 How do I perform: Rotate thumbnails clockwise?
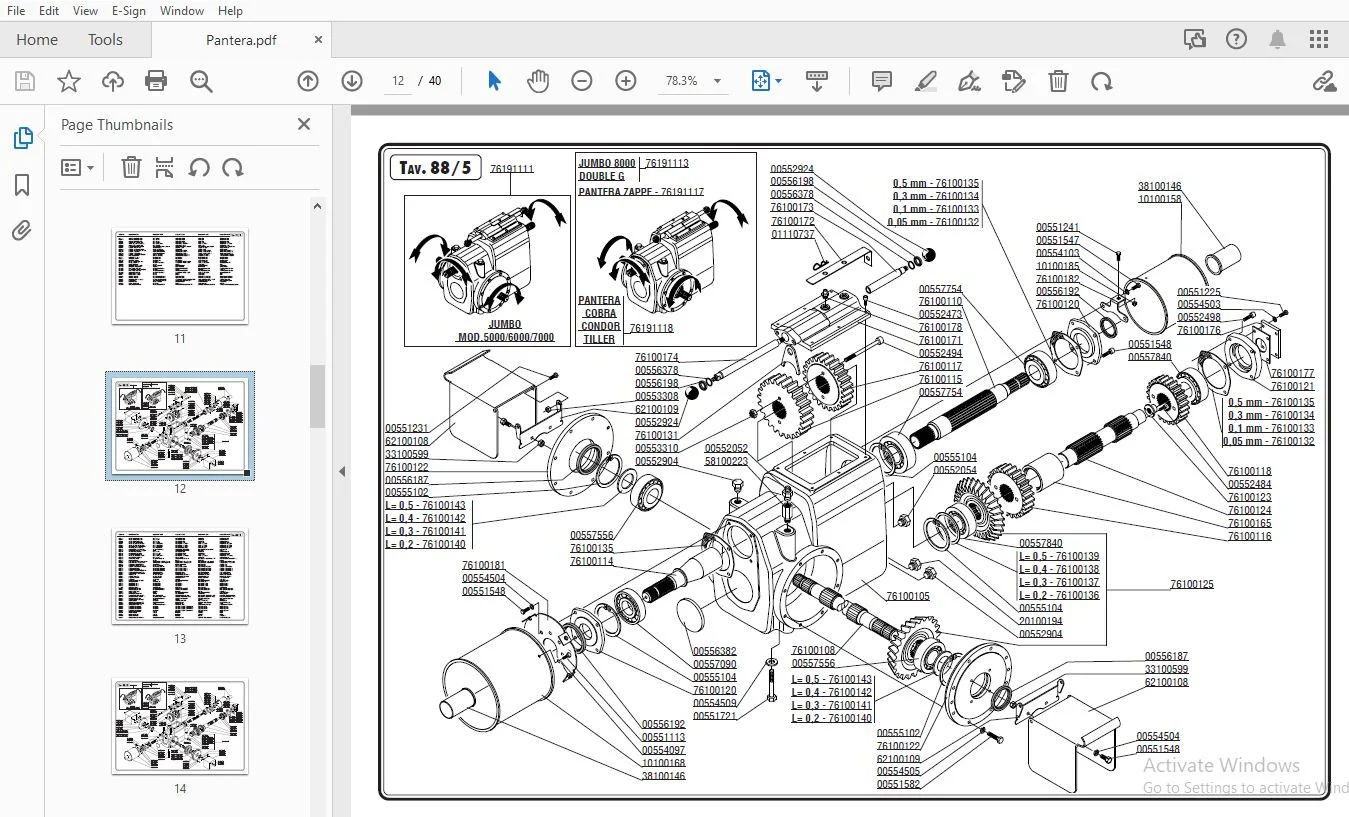click(233, 168)
